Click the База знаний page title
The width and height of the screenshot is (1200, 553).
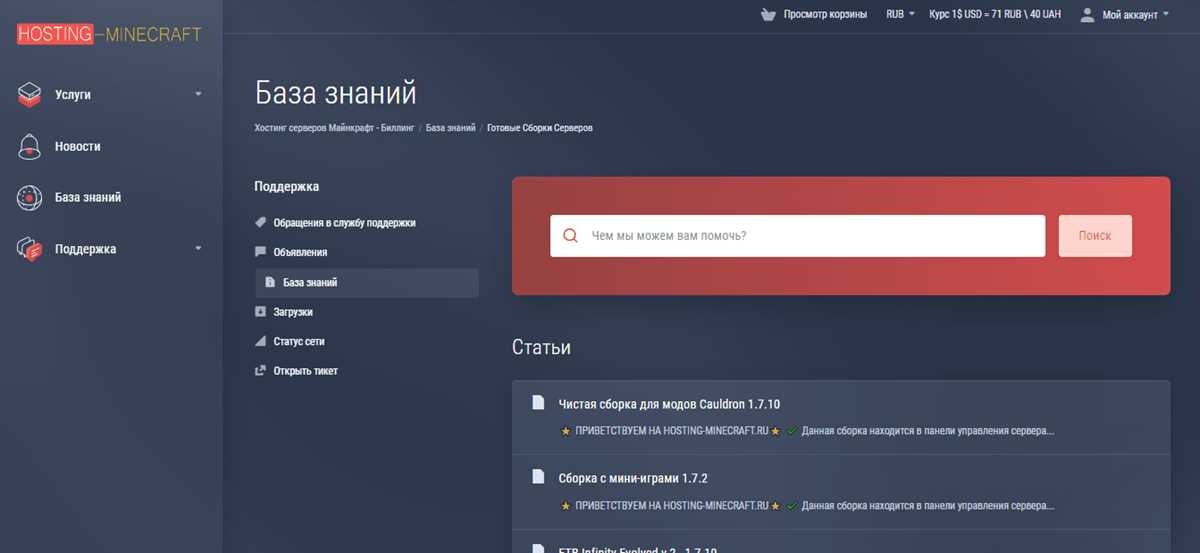(x=336, y=94)
